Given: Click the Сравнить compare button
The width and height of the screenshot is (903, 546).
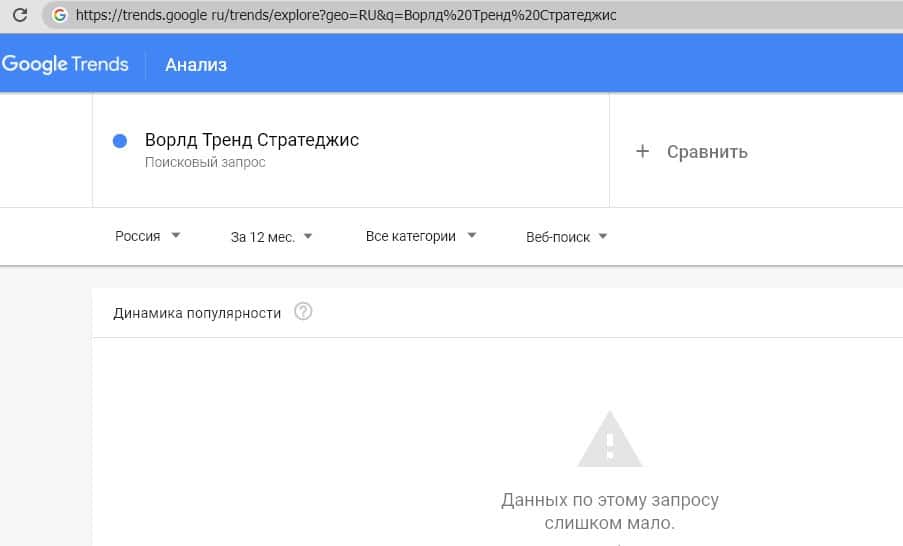Looking at the screenshot, I should [706, 152].
